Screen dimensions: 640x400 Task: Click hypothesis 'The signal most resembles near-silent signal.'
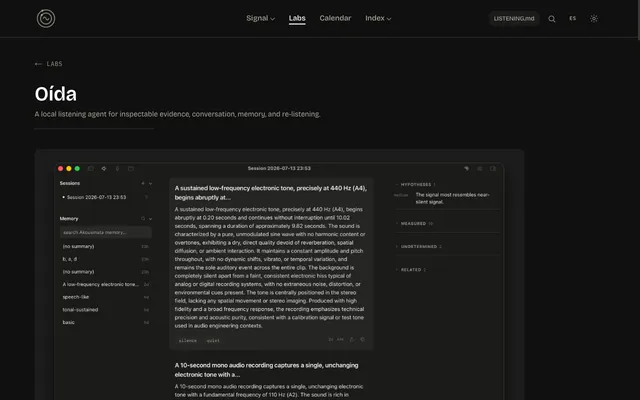(x=452, y=198)
